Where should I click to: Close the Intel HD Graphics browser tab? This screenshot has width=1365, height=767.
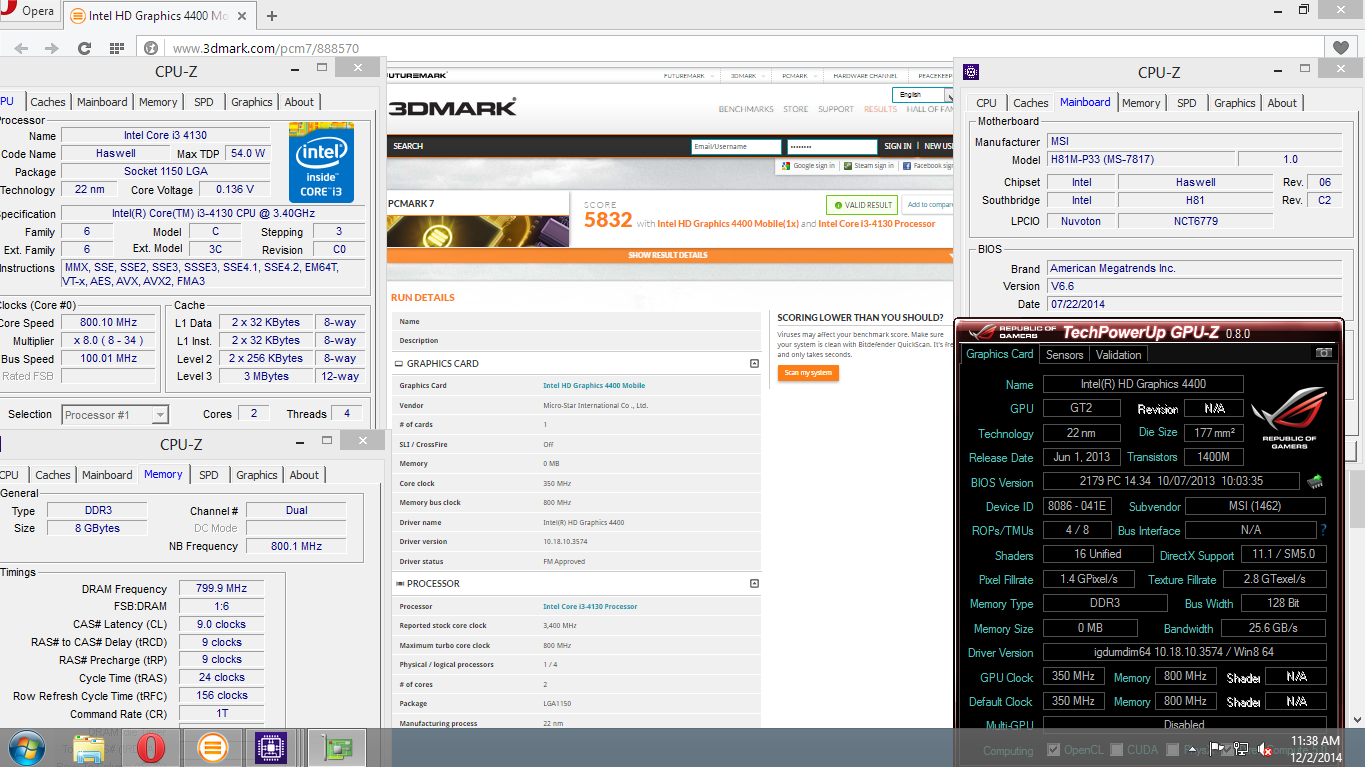[x=243, y=16]
